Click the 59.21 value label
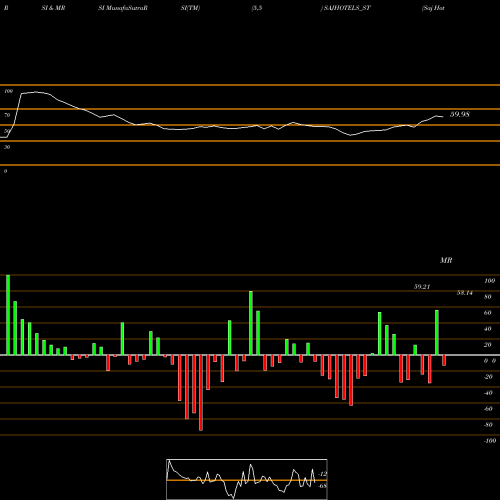The width and height of the screenshot is (500, 500). tap(422, 287)
